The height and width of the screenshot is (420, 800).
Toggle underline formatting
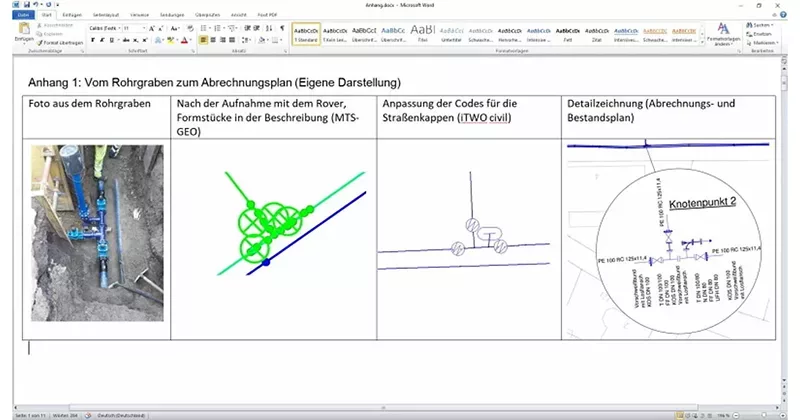tap(112, 40)
